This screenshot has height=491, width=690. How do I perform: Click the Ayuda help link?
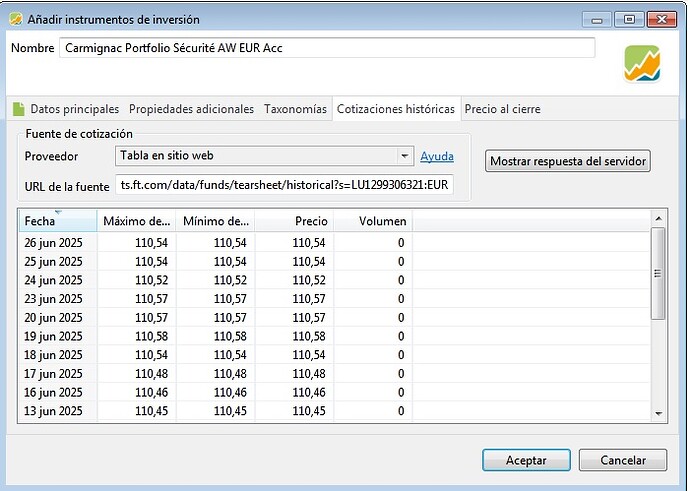point(437,156)
